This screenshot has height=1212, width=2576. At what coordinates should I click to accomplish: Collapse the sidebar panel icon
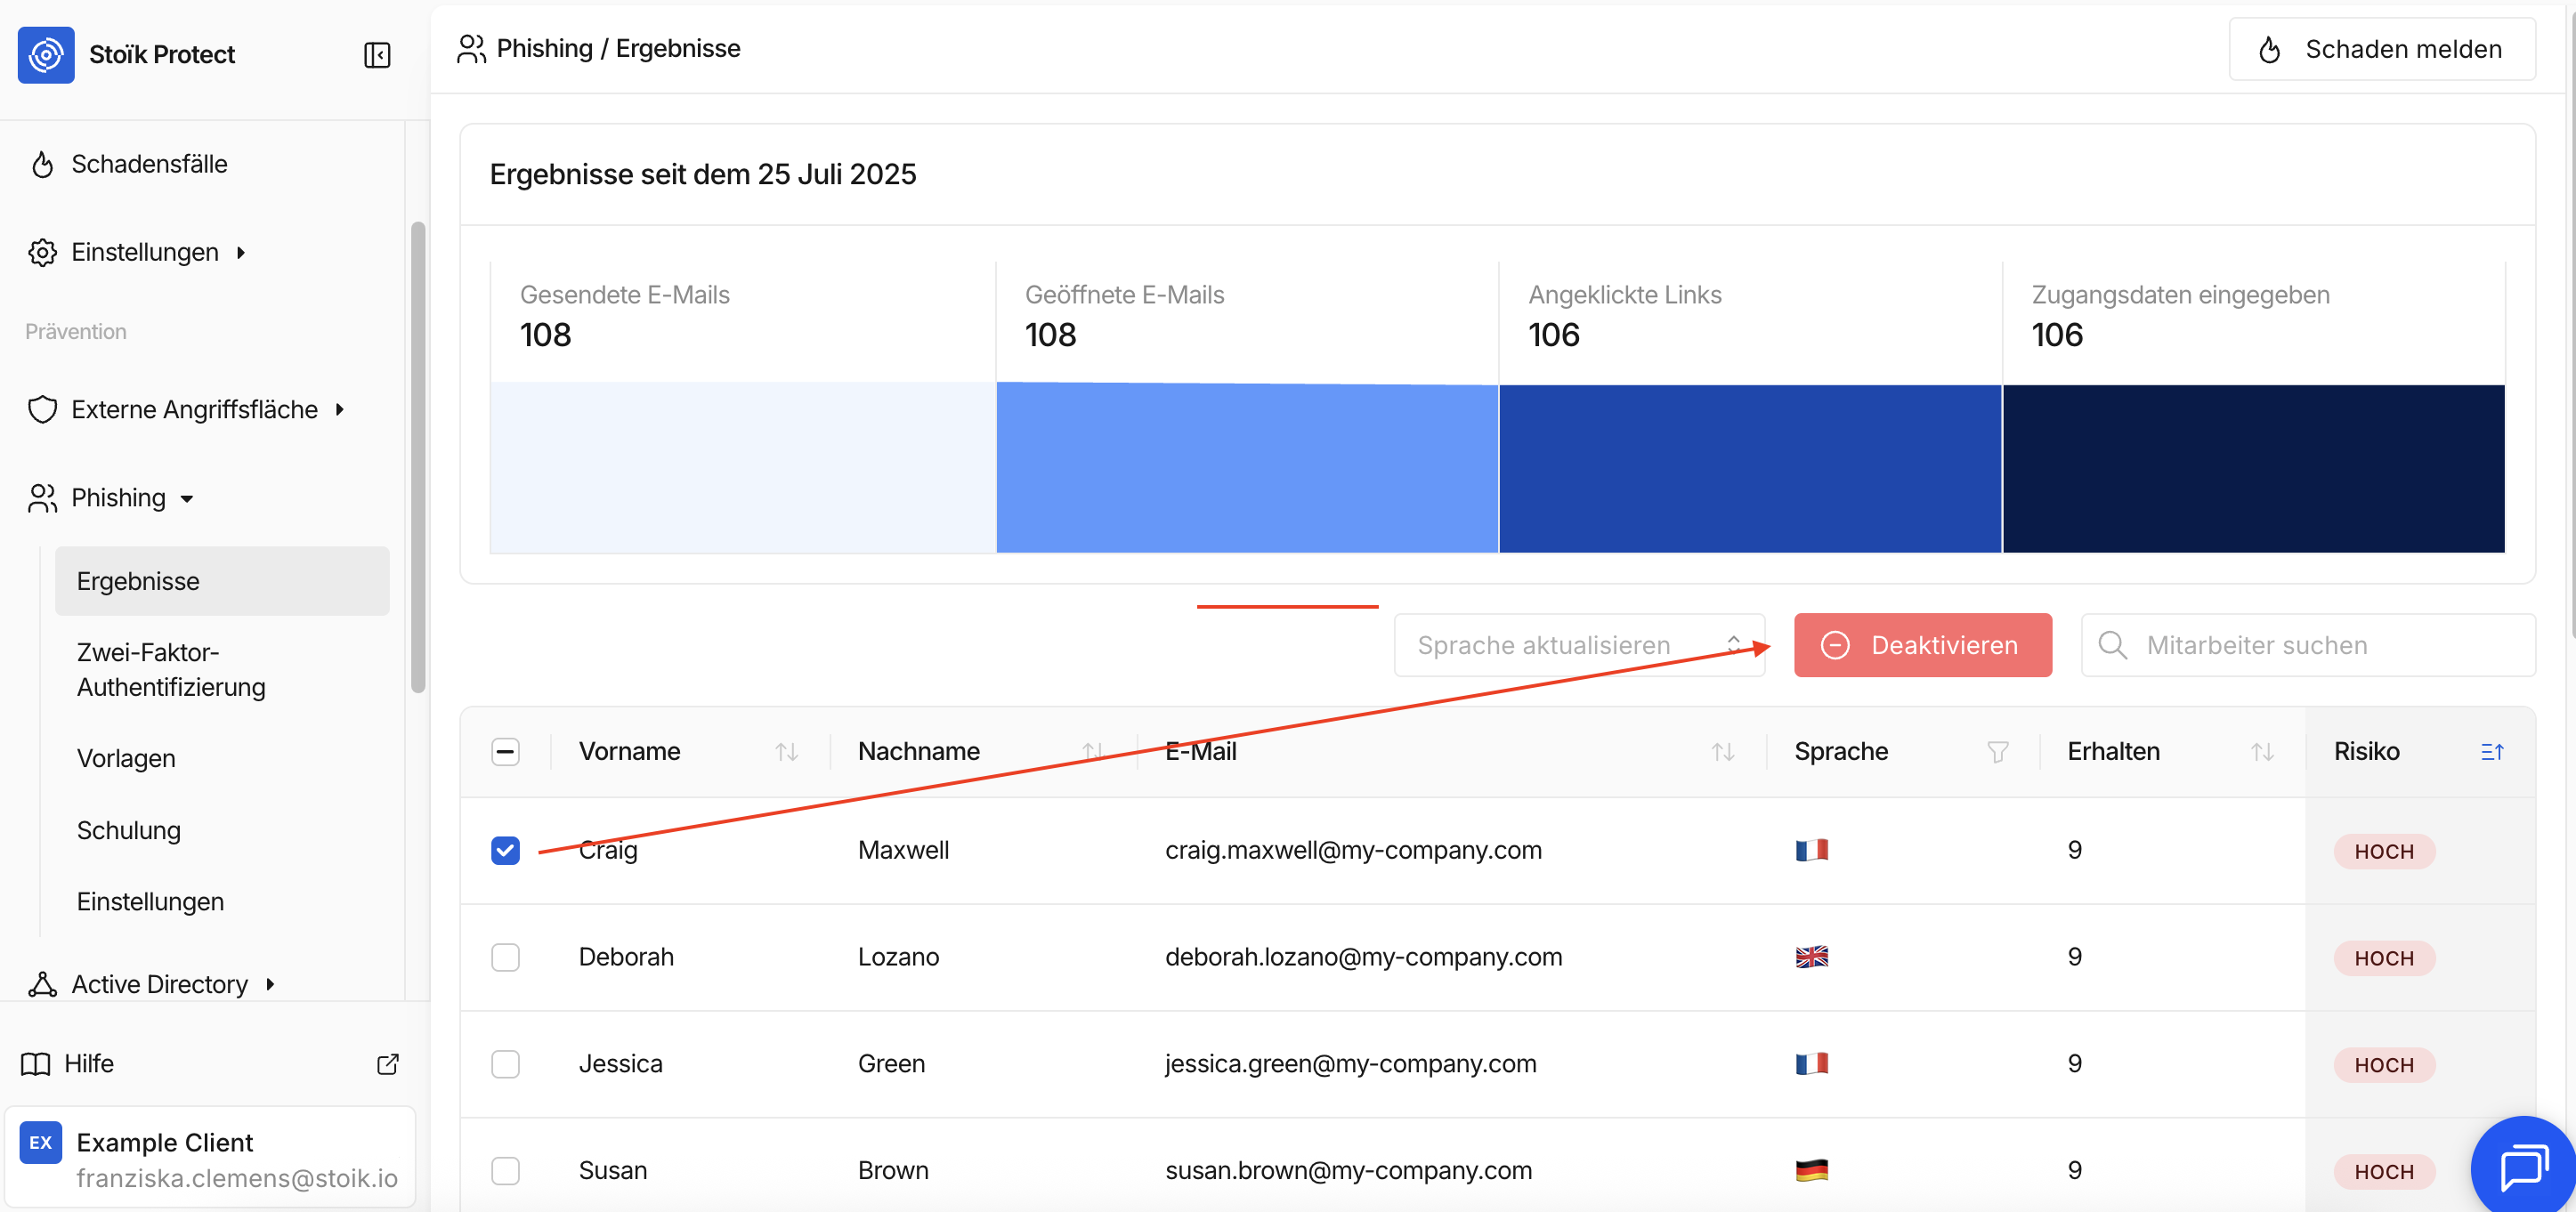[x=377, y=55]
